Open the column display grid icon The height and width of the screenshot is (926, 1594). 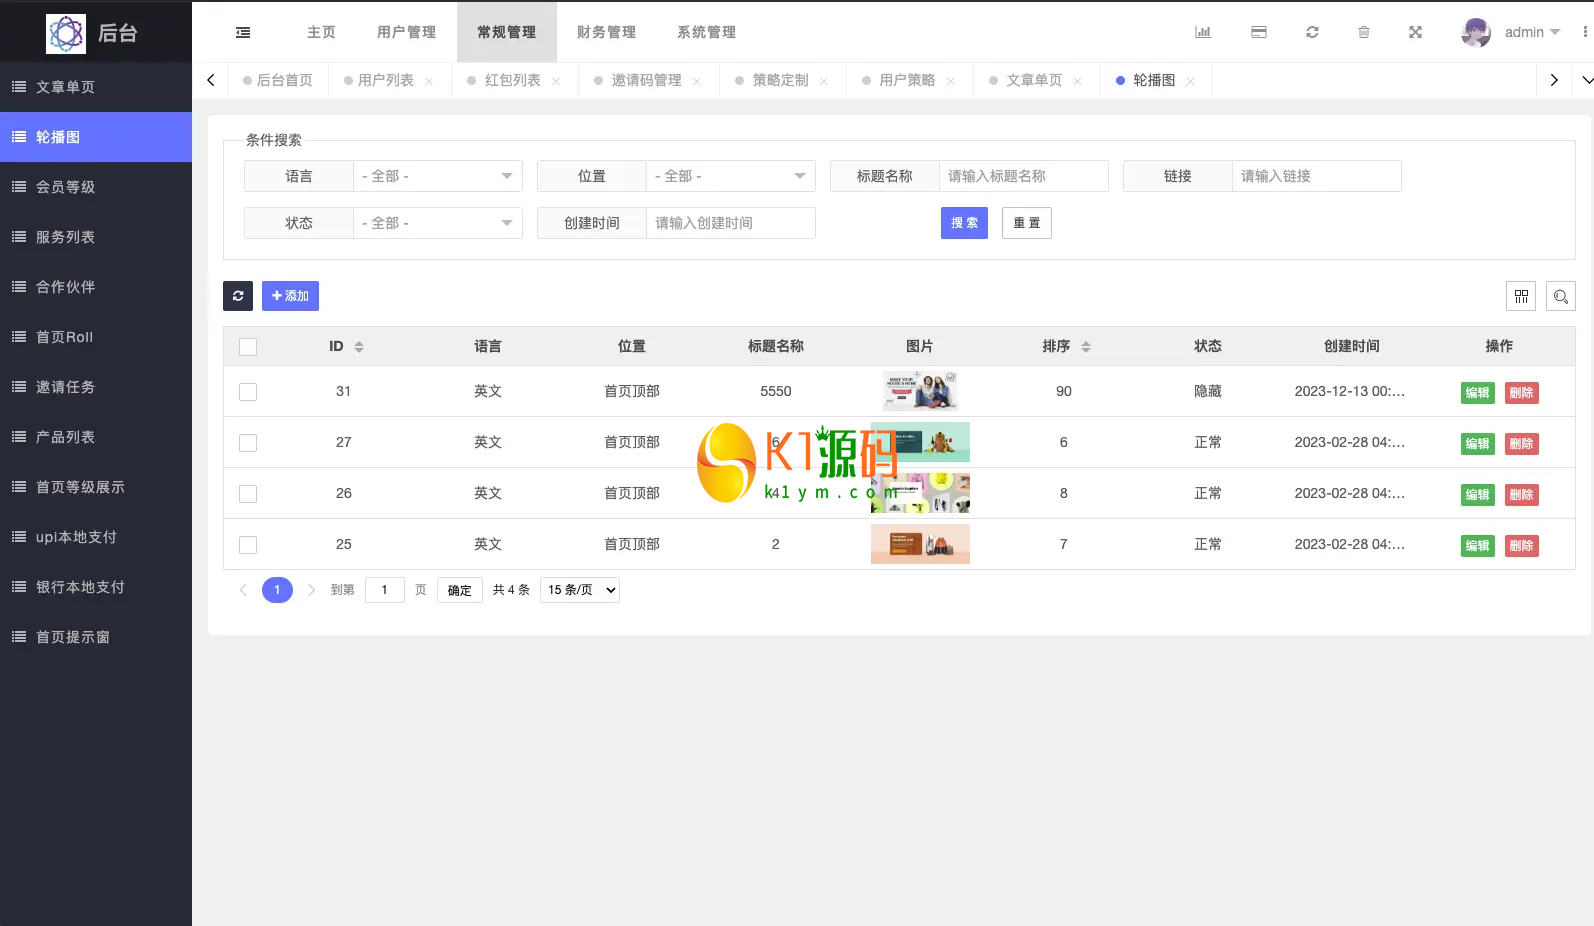click(x=1521, y=296)
